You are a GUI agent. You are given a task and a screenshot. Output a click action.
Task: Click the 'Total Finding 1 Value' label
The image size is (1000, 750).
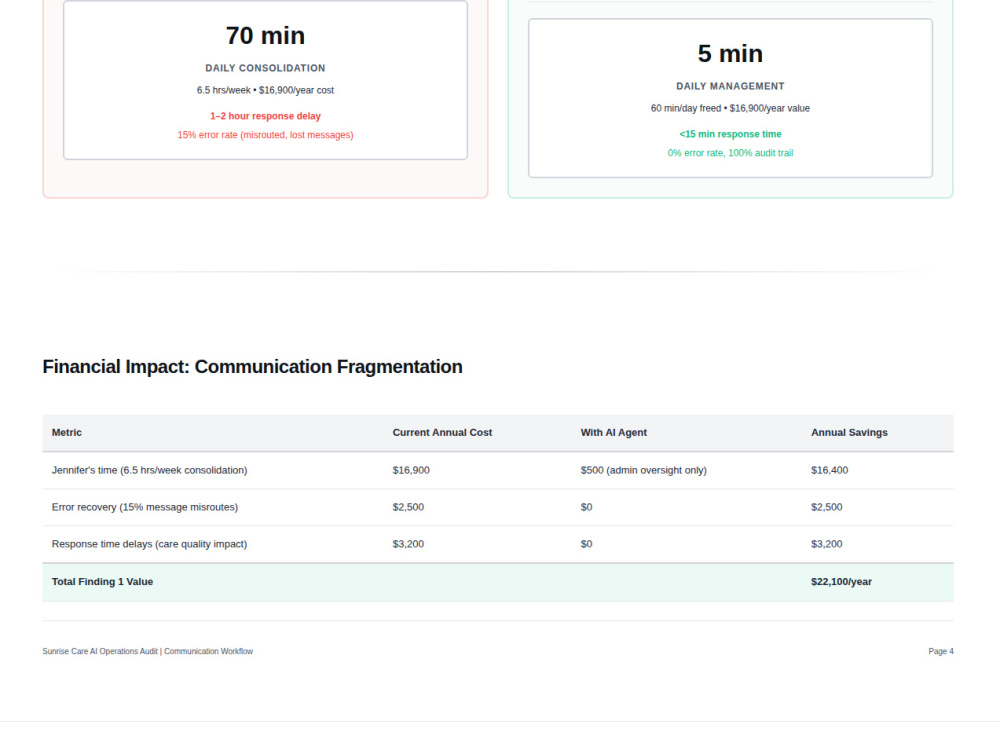[x=102, y=582]
